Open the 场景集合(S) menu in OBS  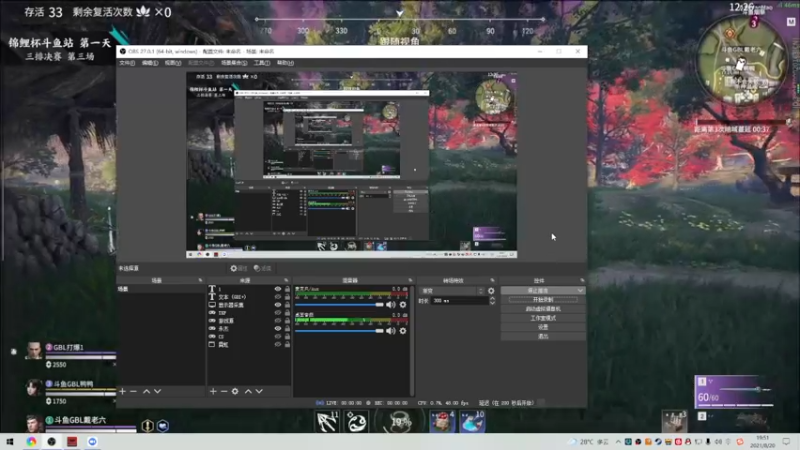pos(234,63)
